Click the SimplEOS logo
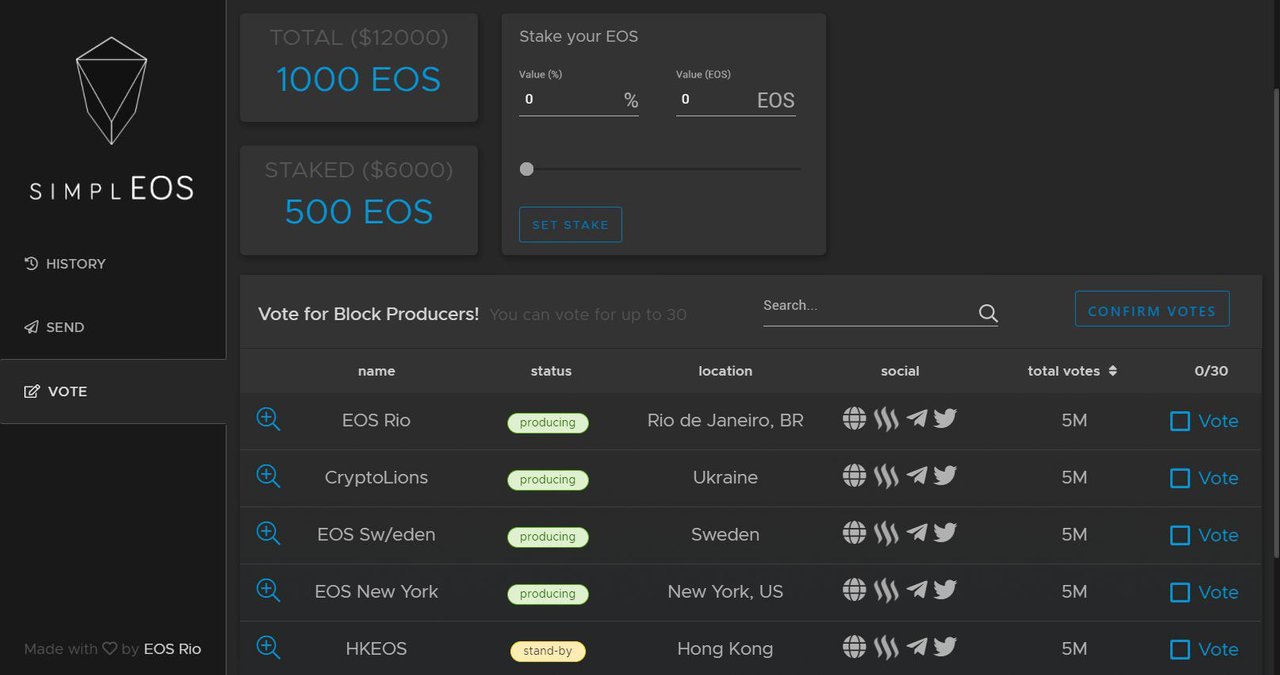 pos(112,118)
